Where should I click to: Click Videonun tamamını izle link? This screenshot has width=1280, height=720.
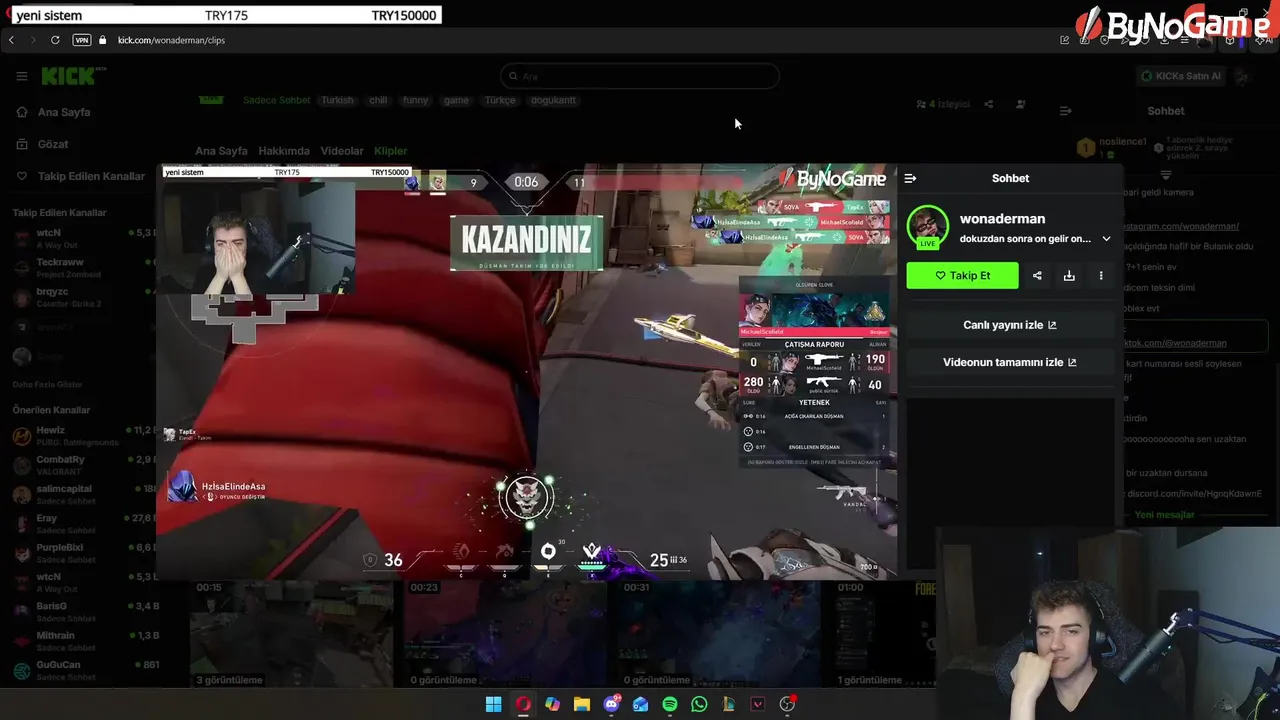pos(1010,362)
